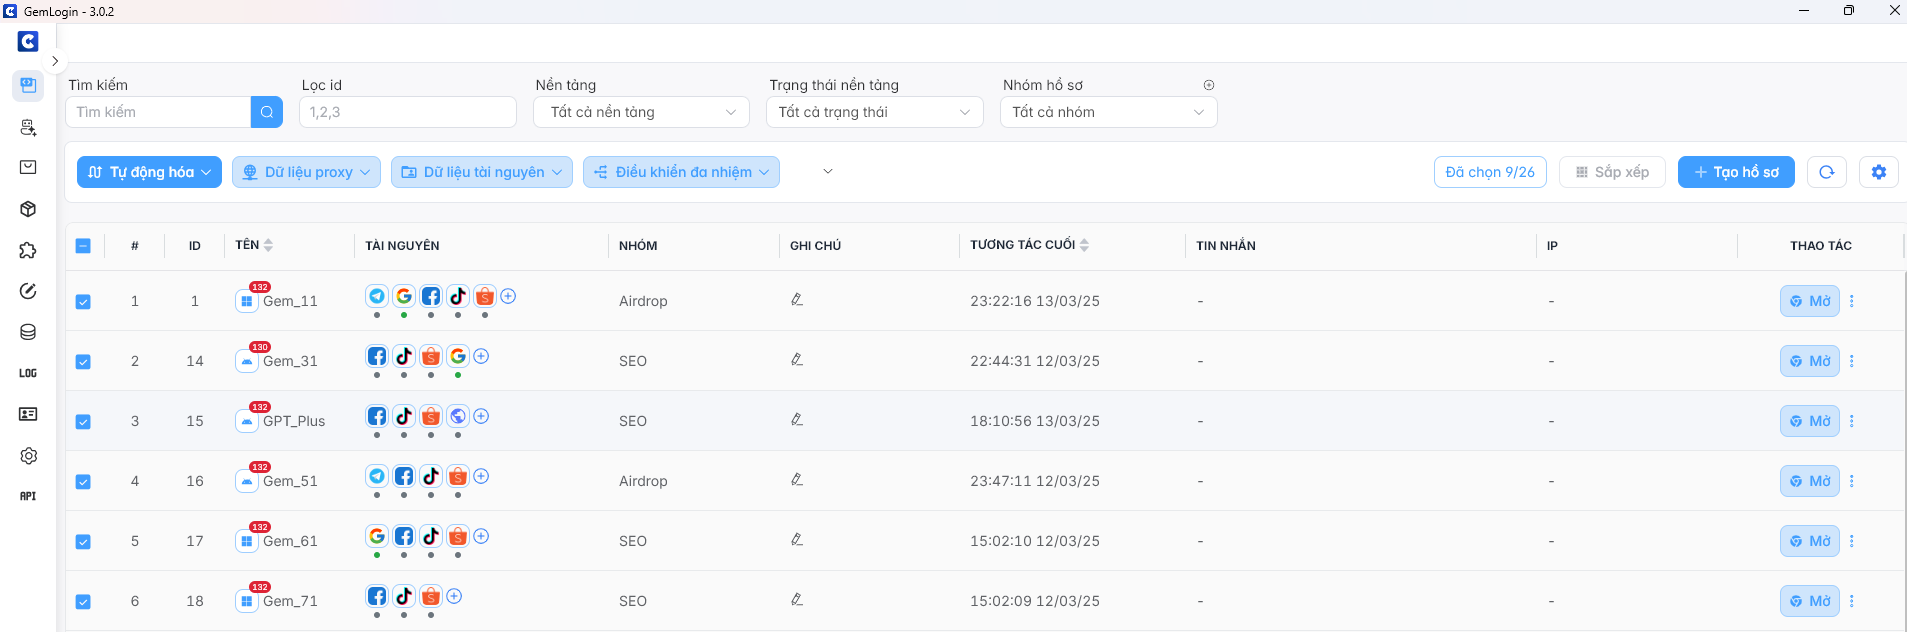
Task: Open the Dữ liệu proxy menu
Action: (306, 172)
